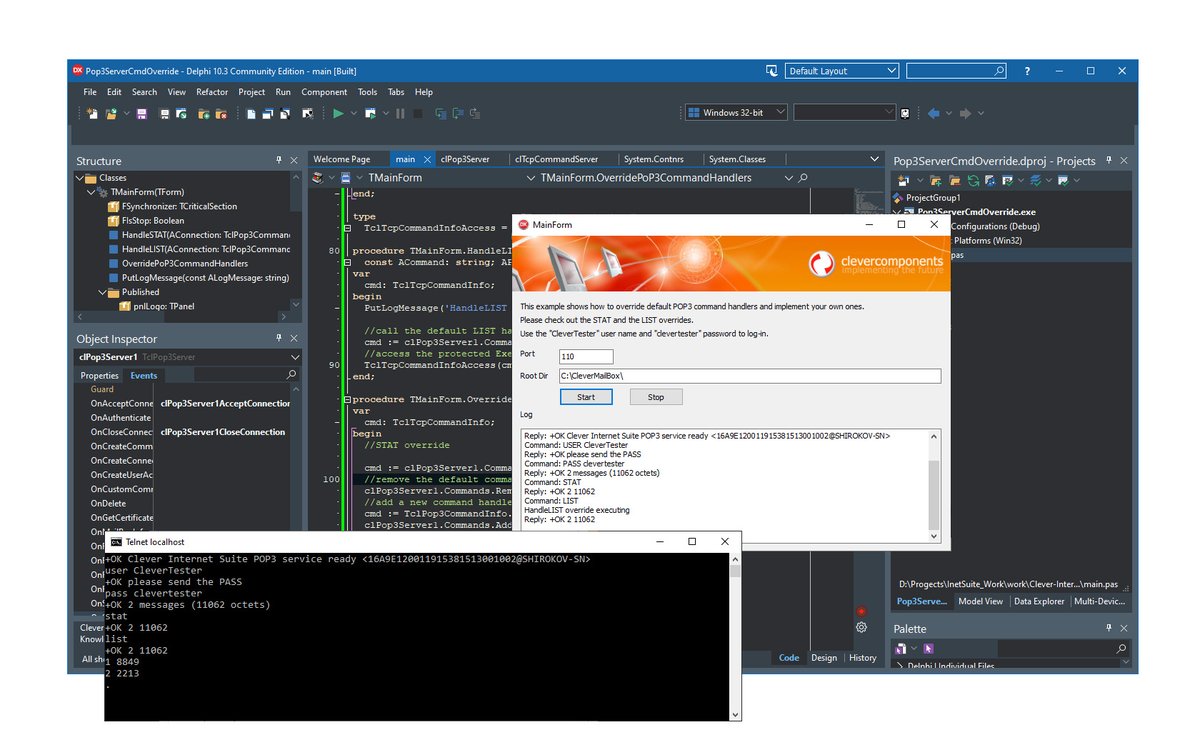Click search icon in code editor navigation bar

pyautogui.click(x=802, y=178)
